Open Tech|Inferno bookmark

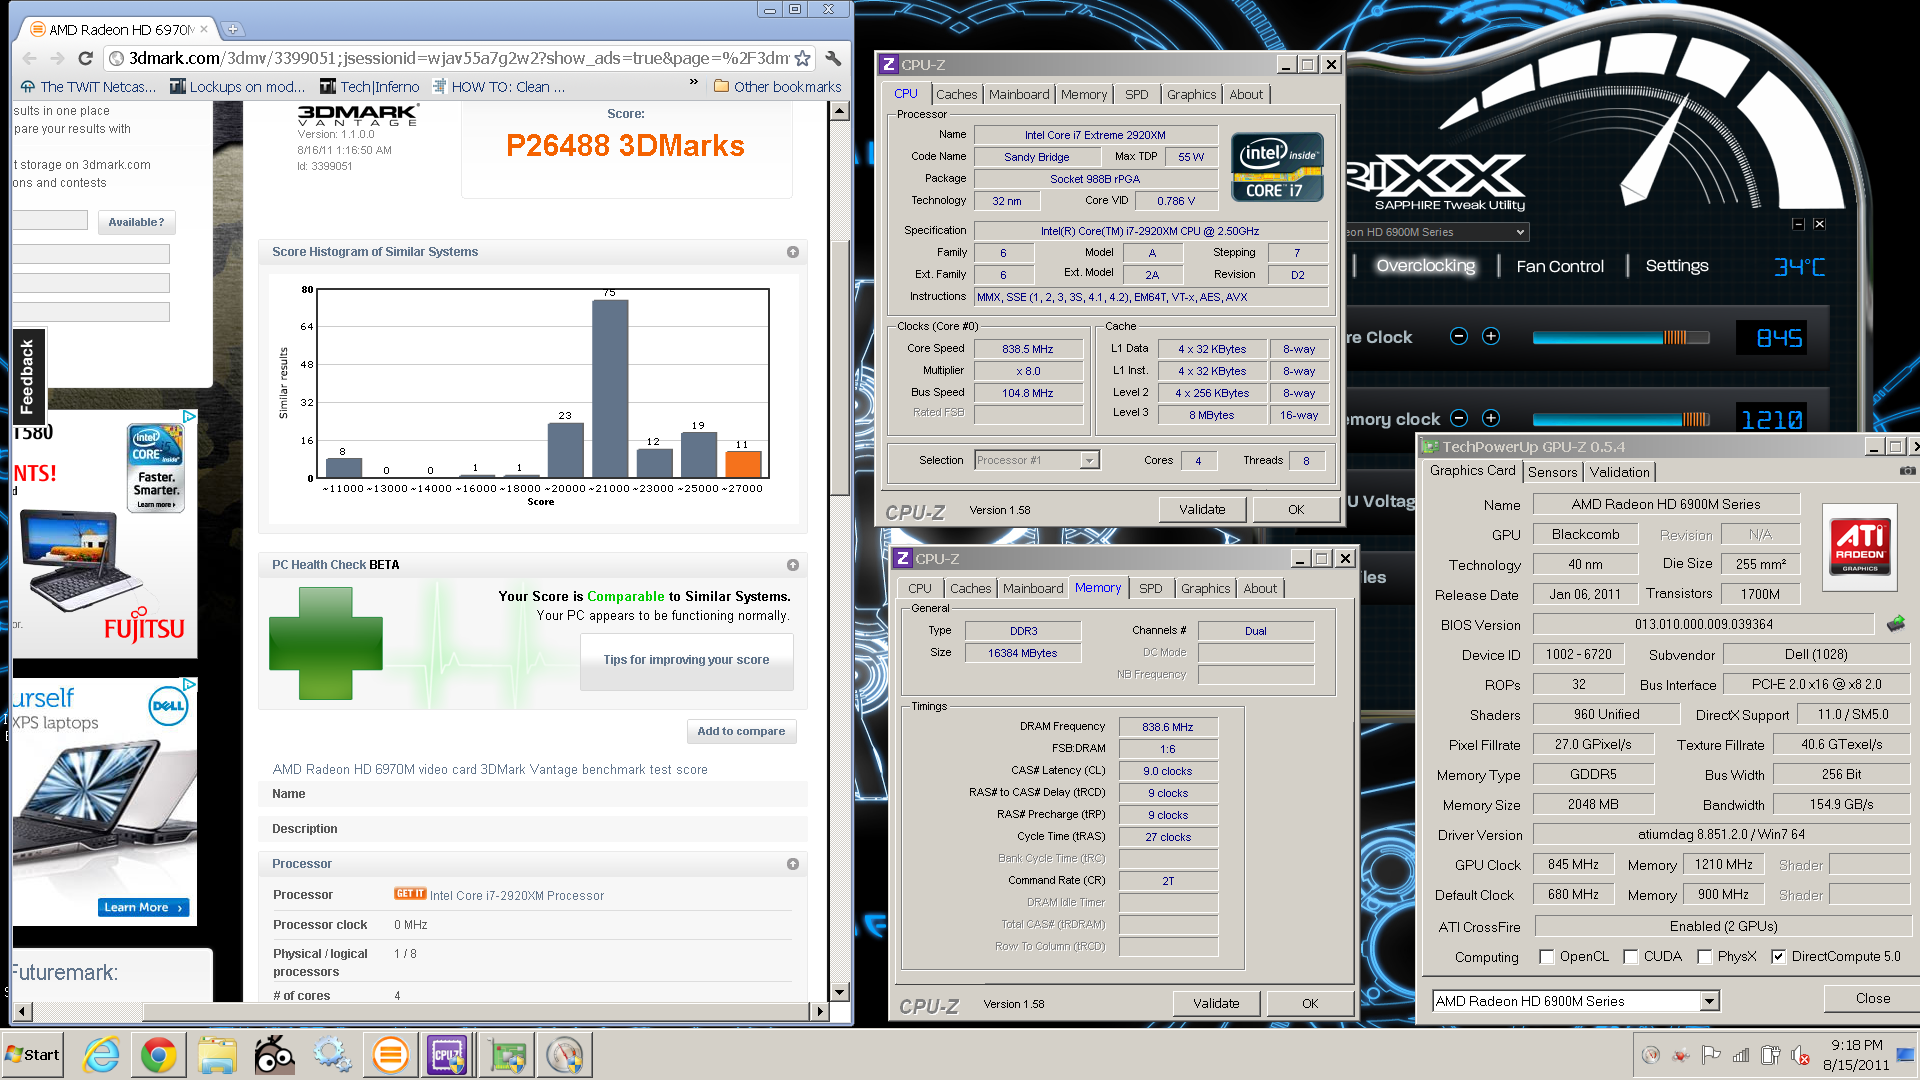(x=369, y=87)
